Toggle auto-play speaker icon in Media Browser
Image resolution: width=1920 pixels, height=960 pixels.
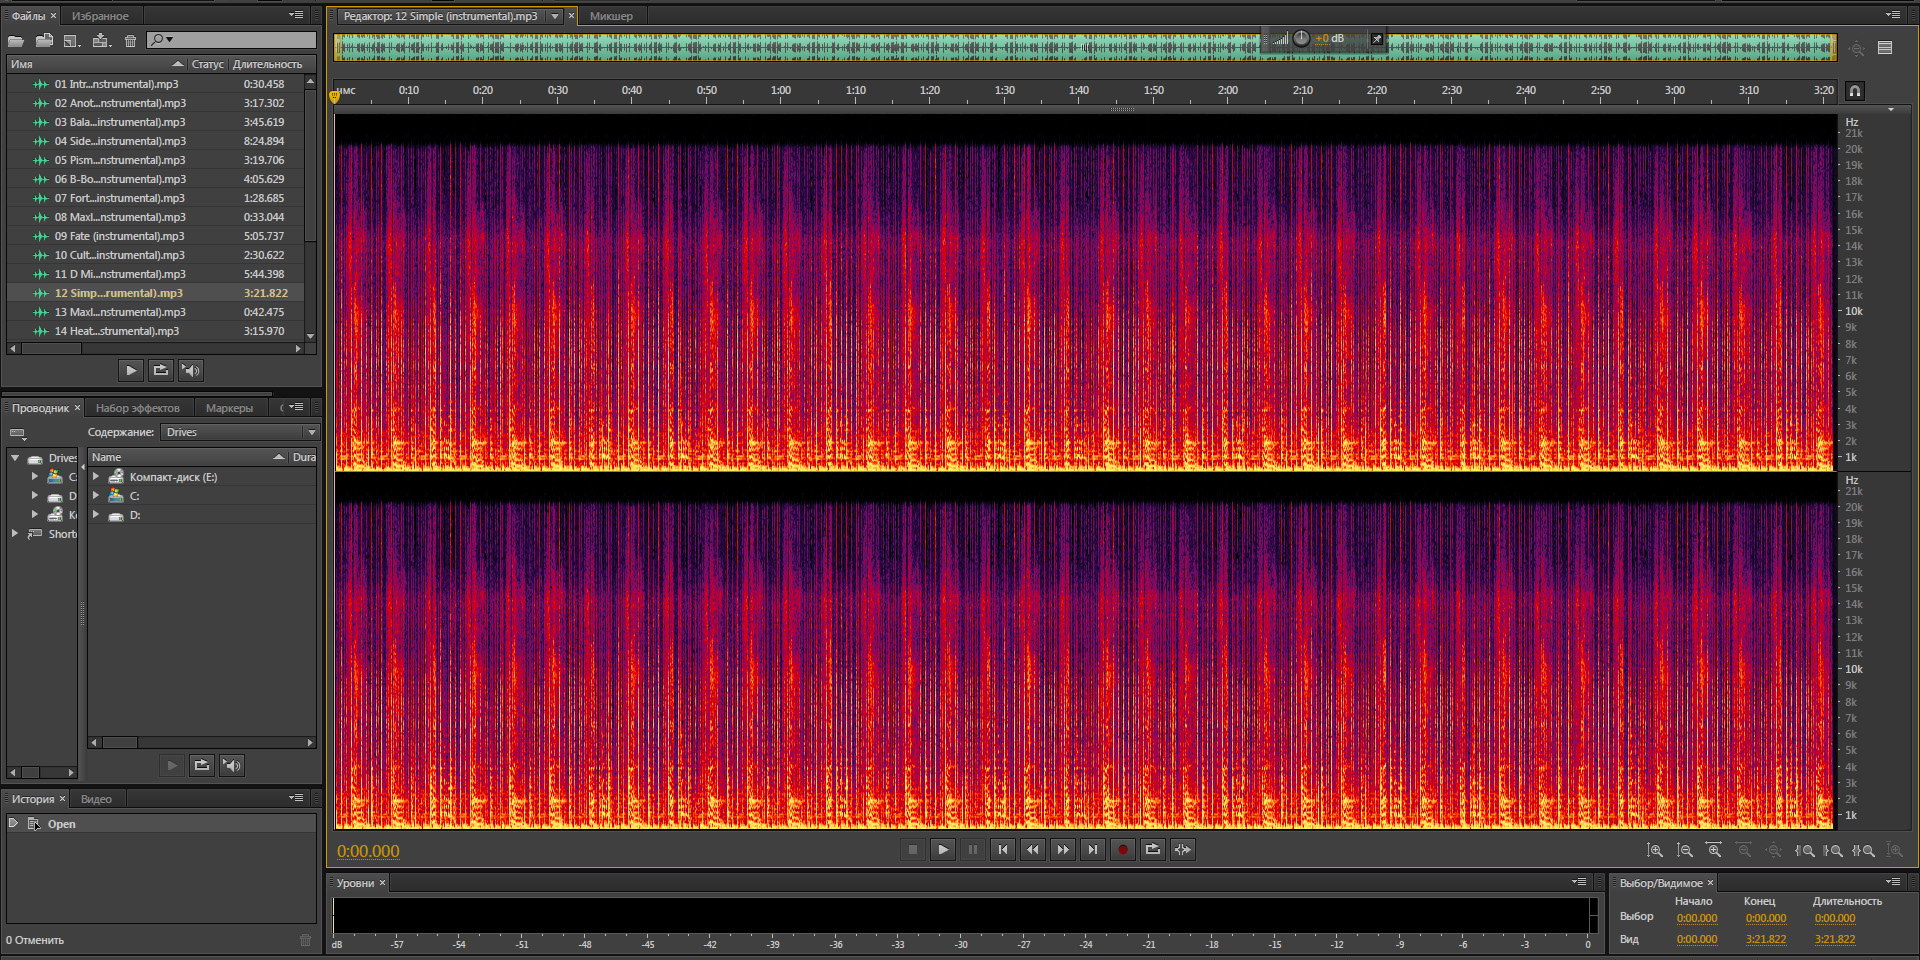click(x=232, y=766)
